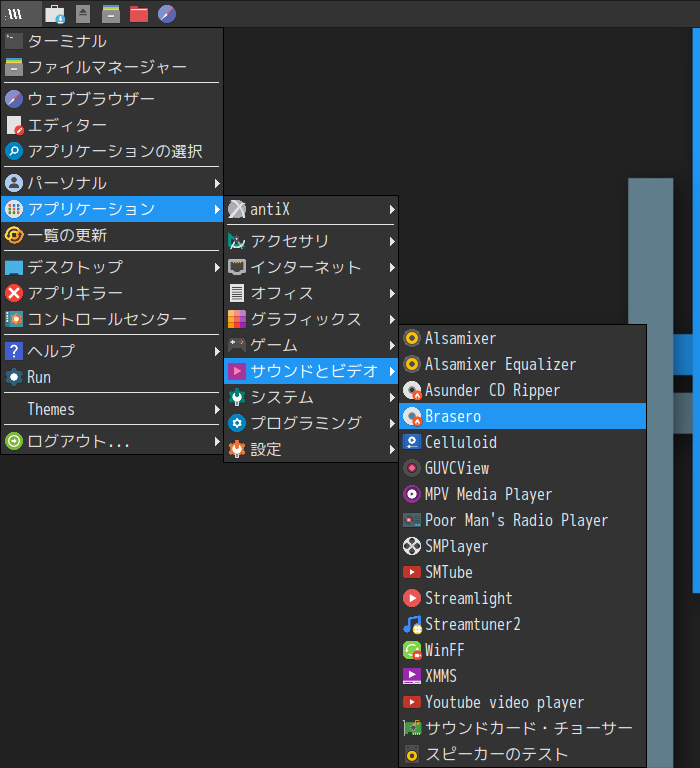This screenshot has height=768, width=700.
Task: Expand the アクセサリ category
Action: click(x=311, y=241)
